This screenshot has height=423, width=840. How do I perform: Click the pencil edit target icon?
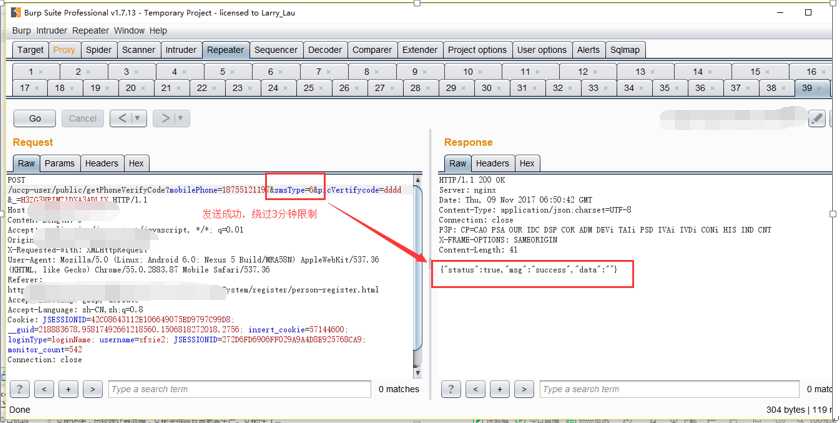(816, 119)
